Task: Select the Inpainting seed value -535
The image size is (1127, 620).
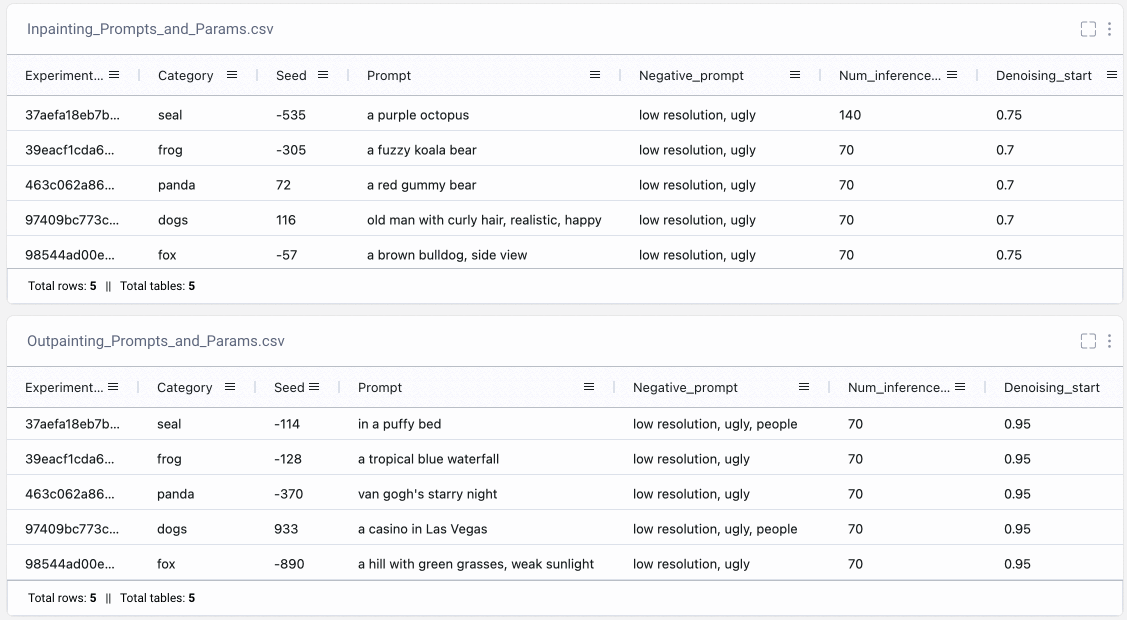Action: 290,115
